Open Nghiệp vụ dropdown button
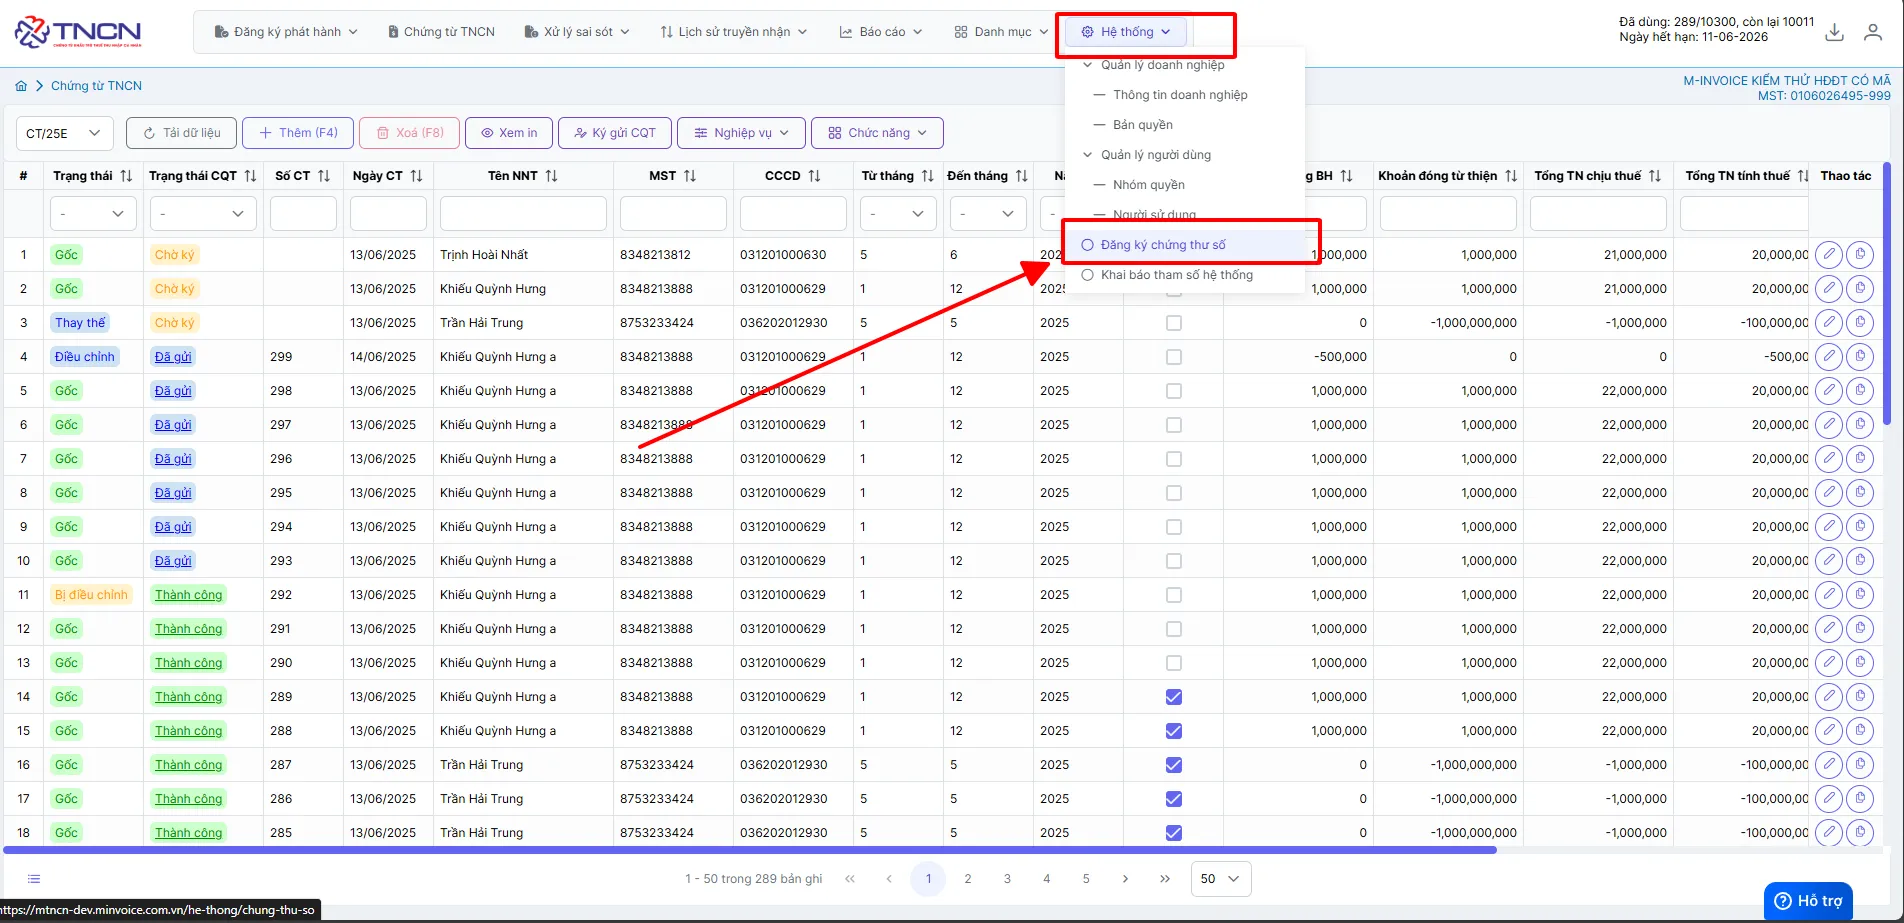 (742, 133)
